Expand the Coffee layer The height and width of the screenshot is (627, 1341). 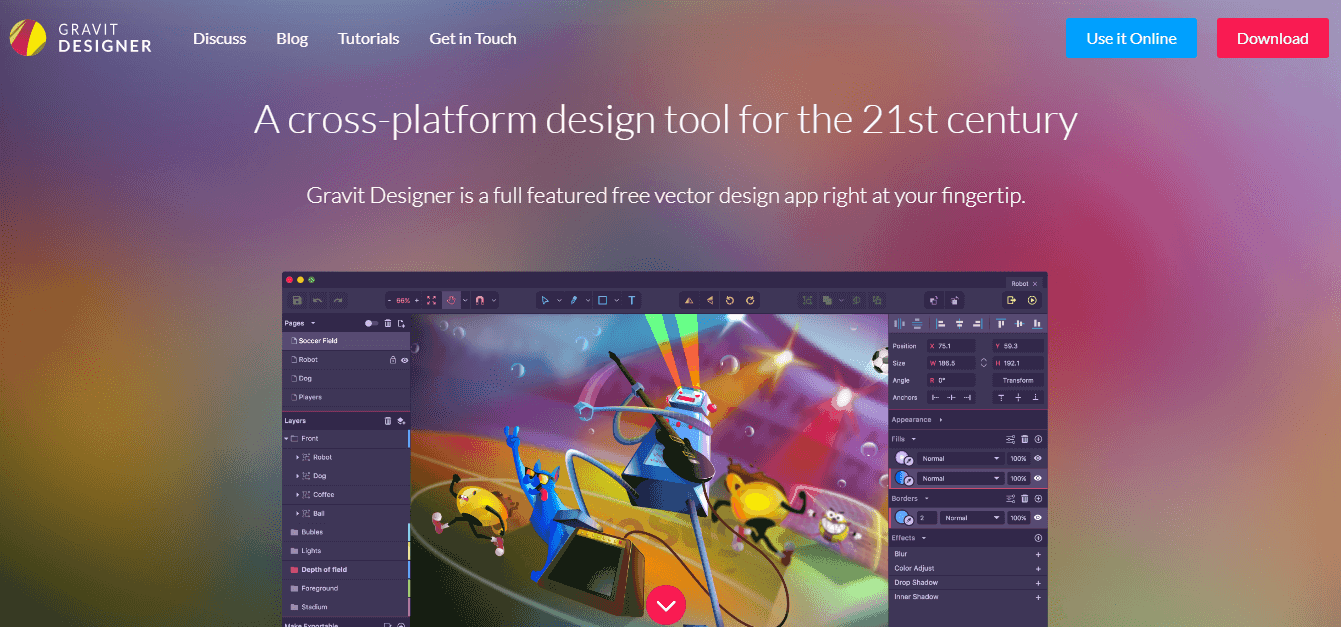297,494
